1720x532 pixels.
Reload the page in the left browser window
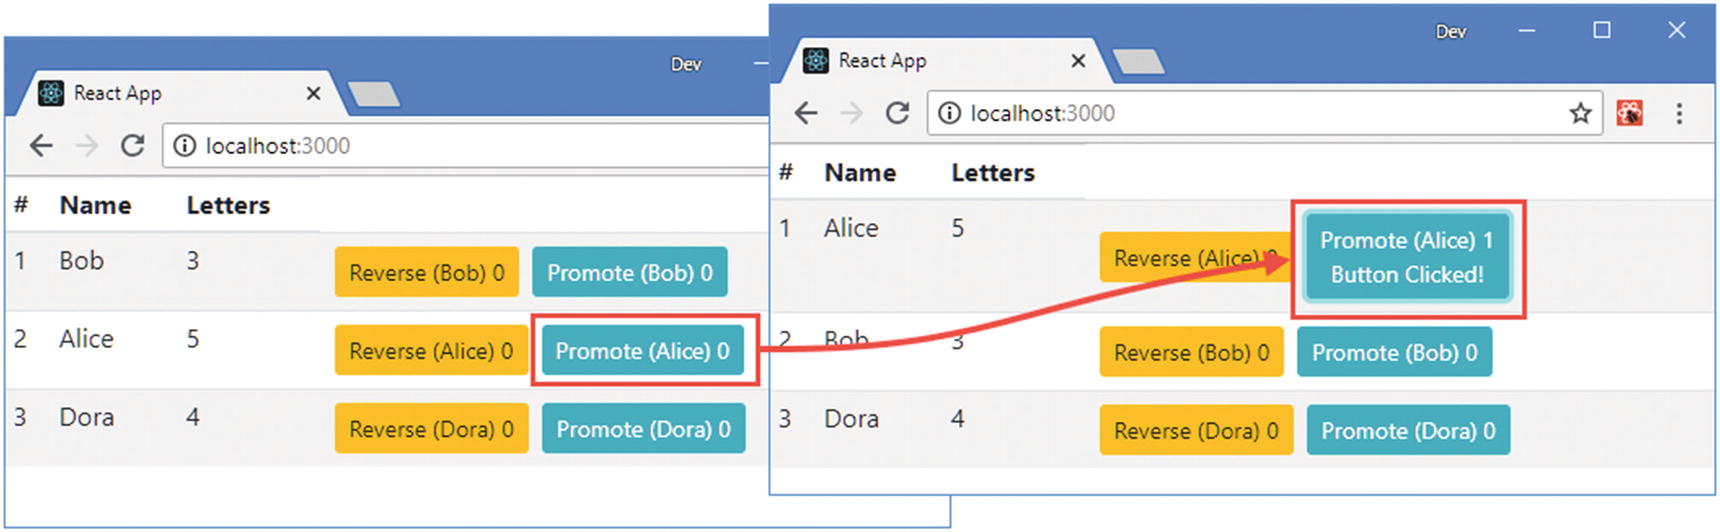click(x=132, y=146)
